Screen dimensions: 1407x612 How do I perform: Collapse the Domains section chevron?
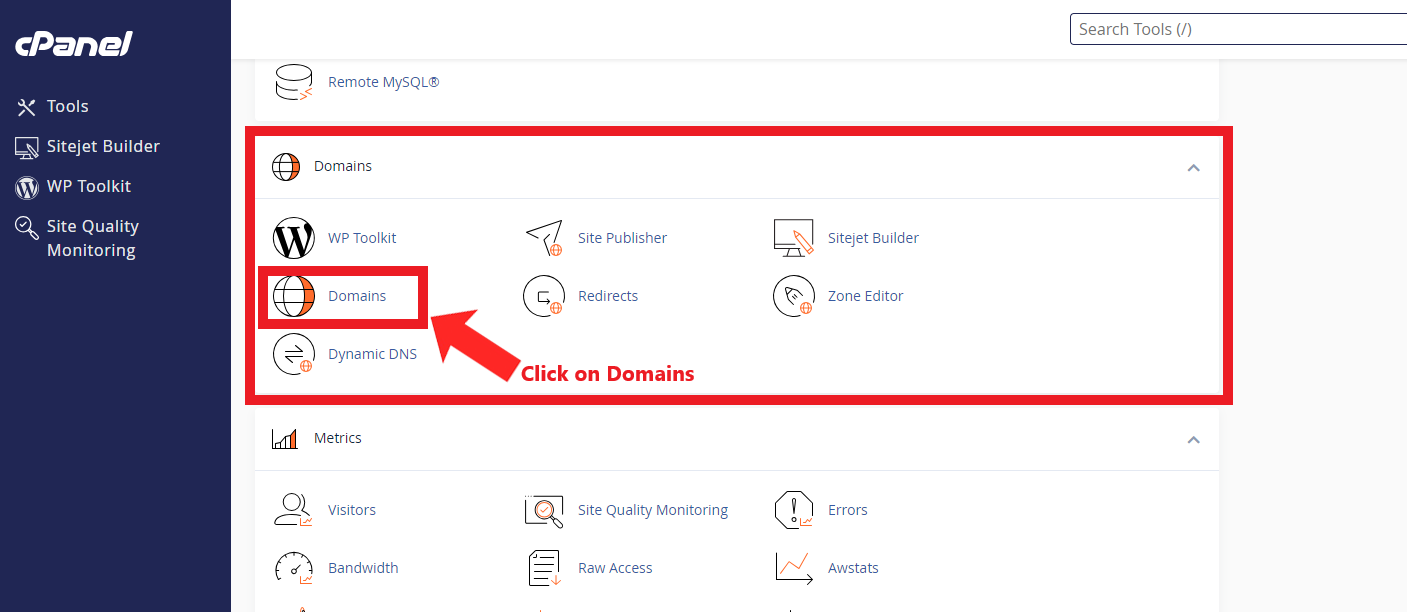pyautogui.click(x=1193, y=167)
